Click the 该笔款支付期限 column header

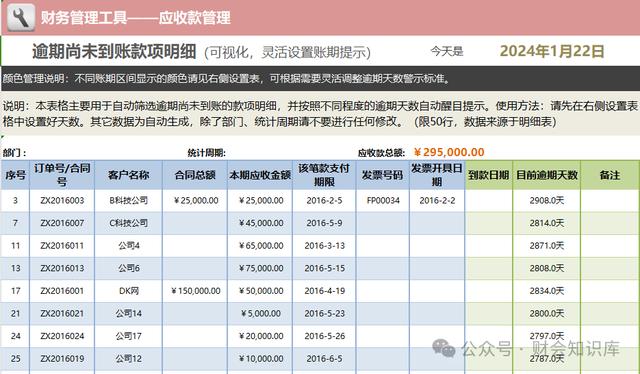coord(324,175)
